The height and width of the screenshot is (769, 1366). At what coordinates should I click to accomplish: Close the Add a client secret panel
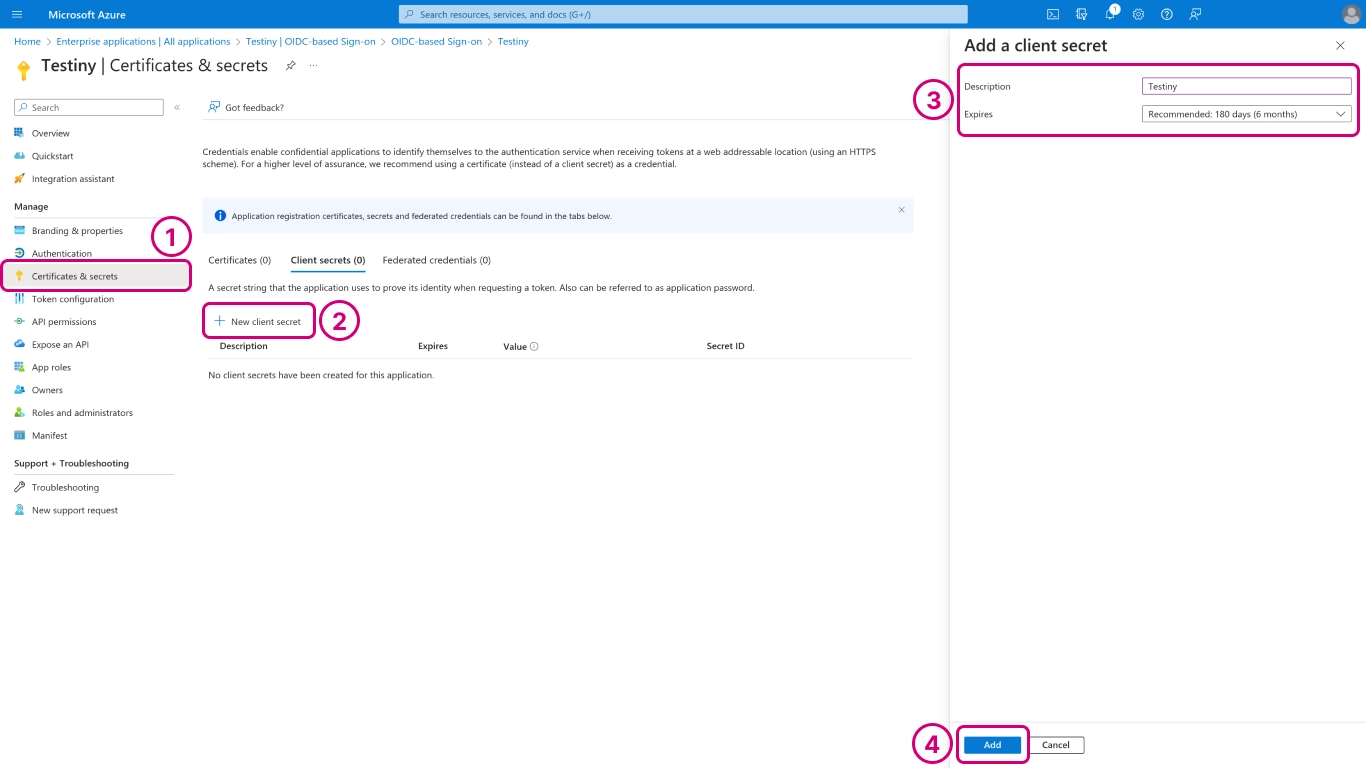click(x=1340, y=46)
